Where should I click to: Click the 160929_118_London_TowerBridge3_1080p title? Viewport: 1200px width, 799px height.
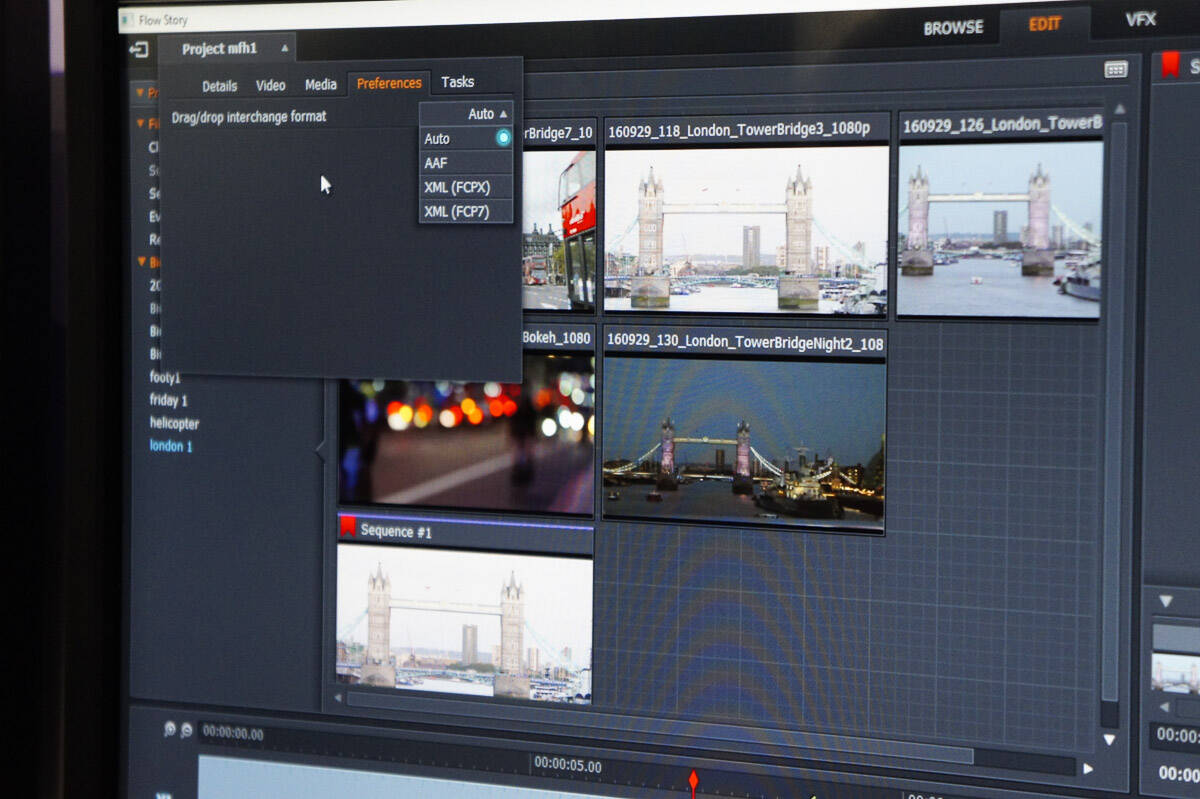739,131
